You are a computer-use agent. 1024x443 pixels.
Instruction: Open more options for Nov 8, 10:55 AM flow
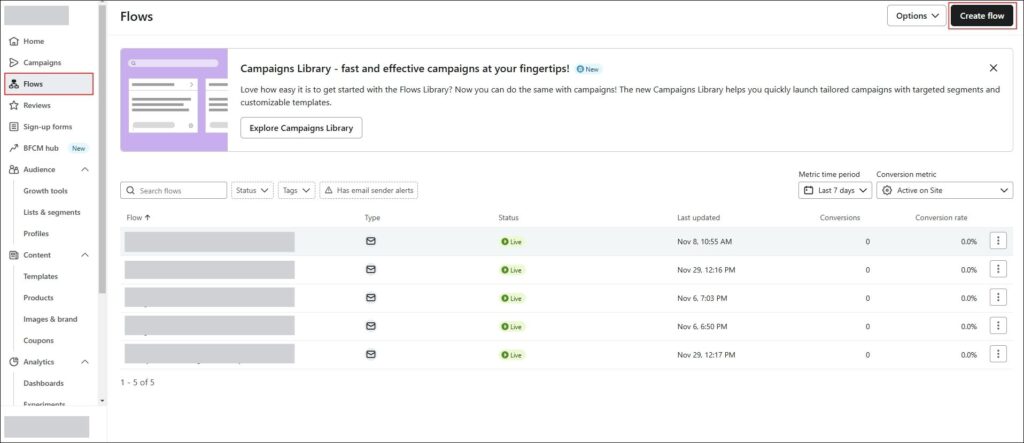click(x=998, y=240)
